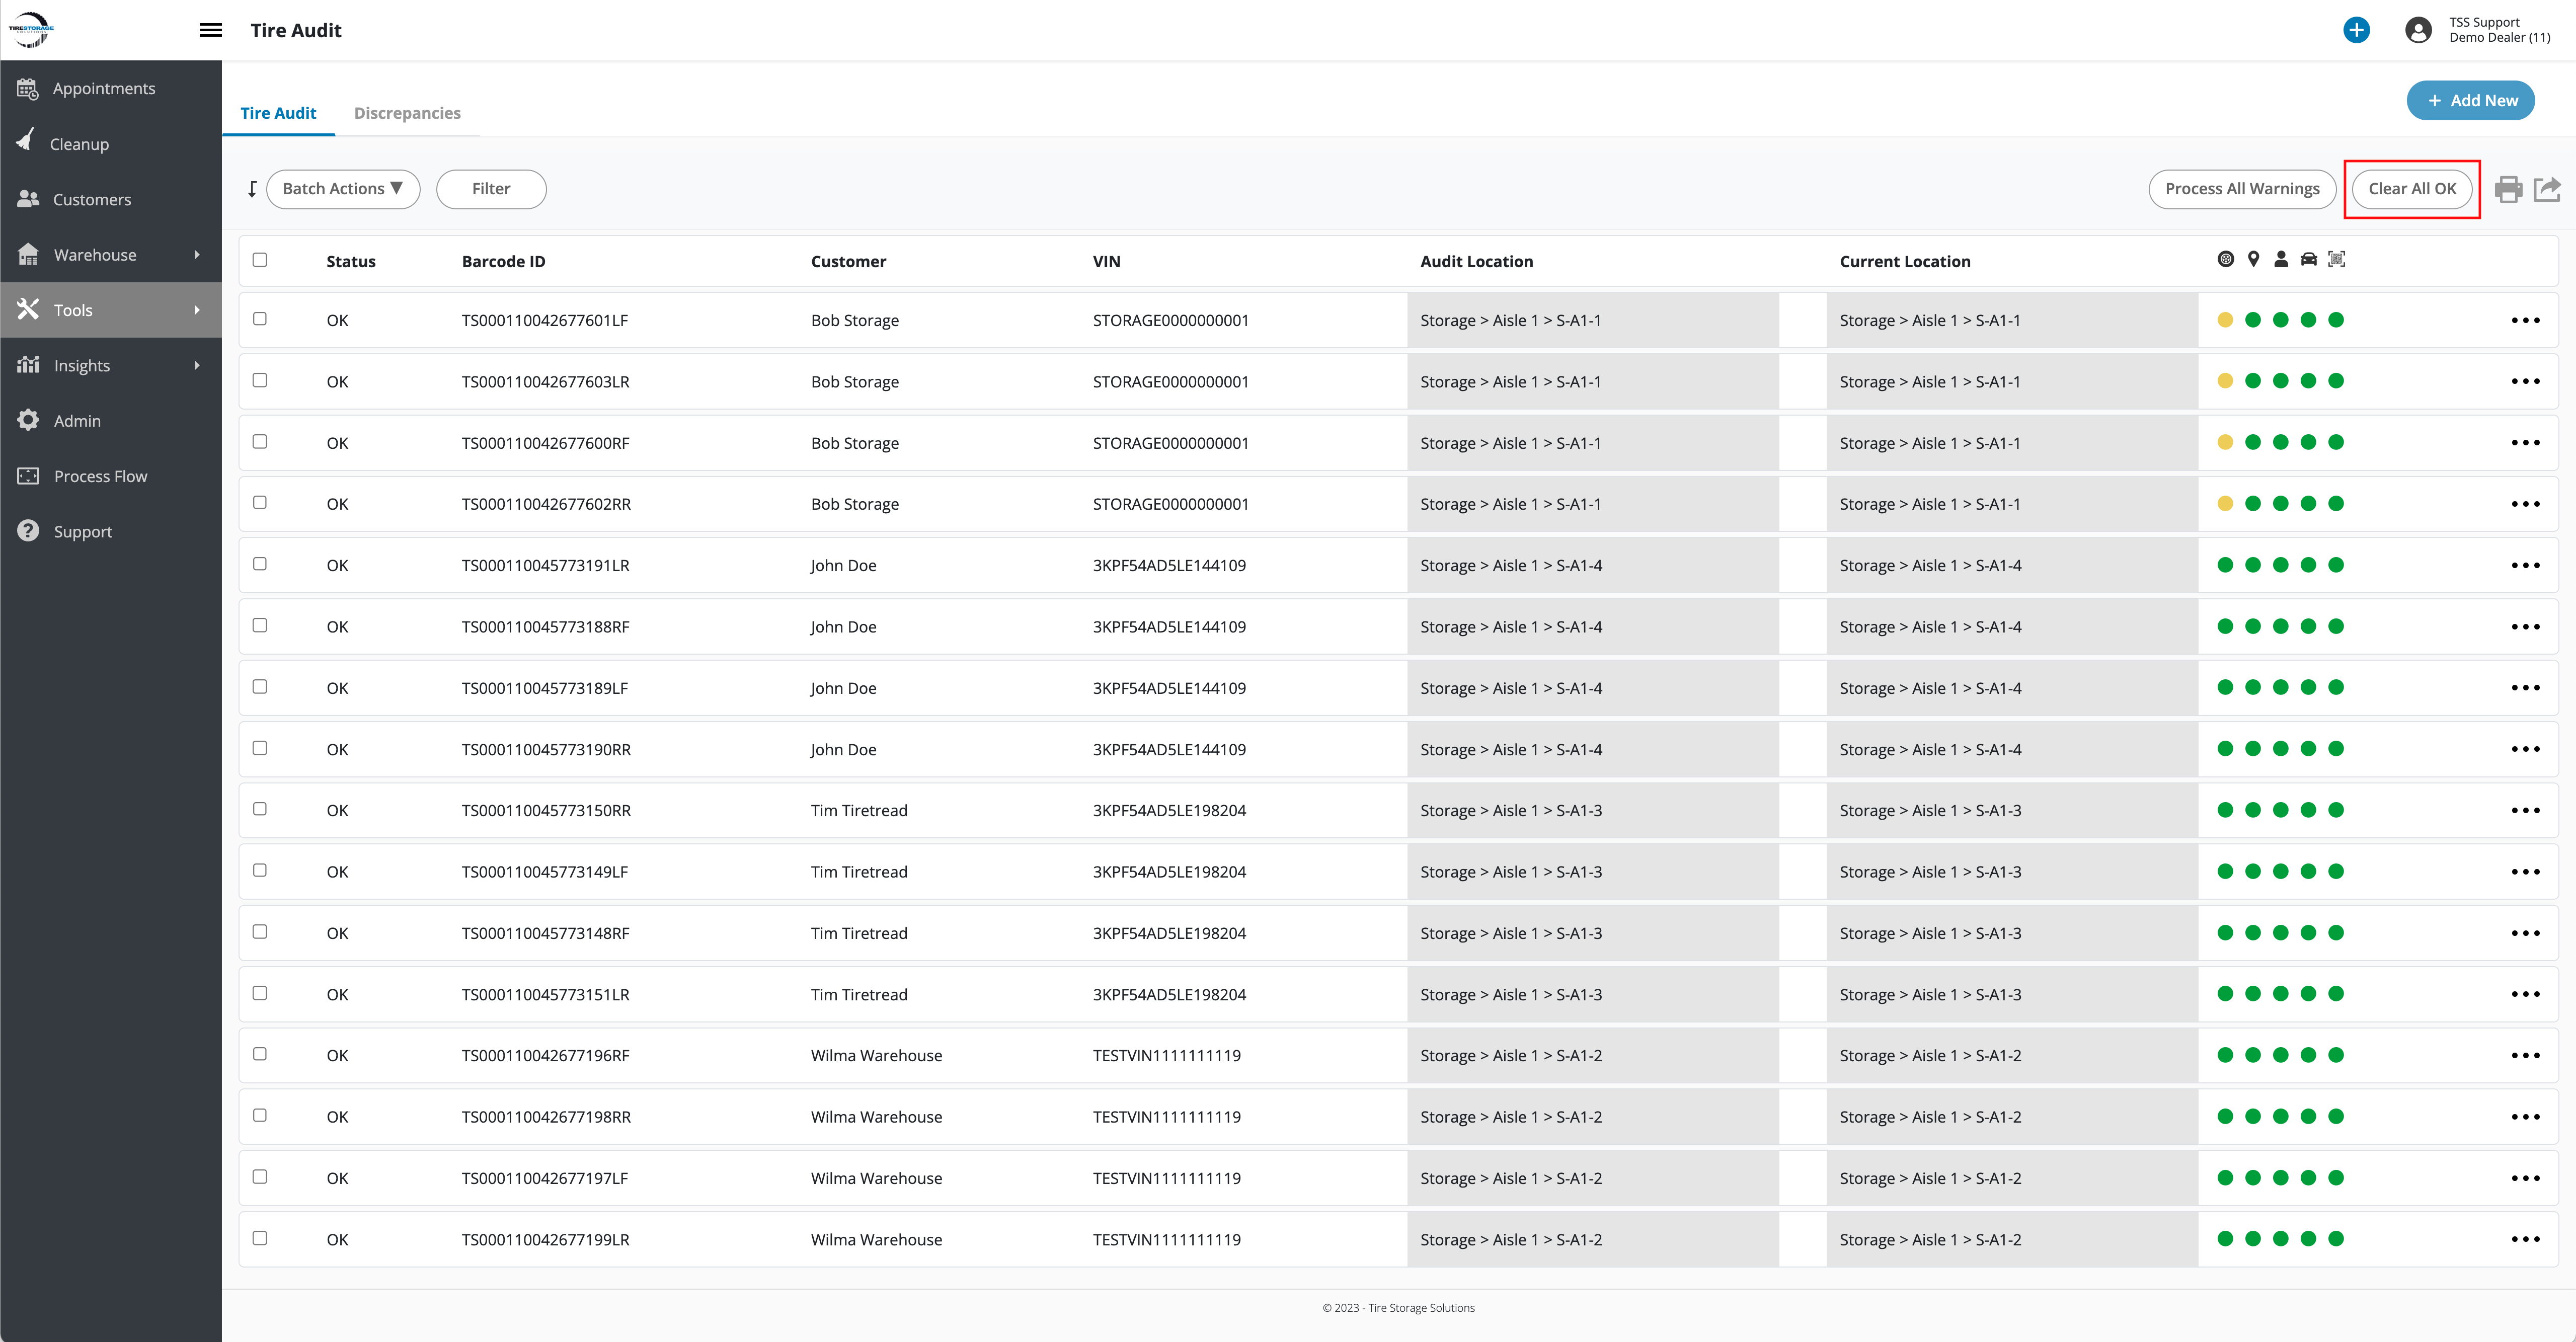The height and width of the screenshot is (1342, 2576).
Task: Click the tire column header icon
Action: [x=2225, y=260]
